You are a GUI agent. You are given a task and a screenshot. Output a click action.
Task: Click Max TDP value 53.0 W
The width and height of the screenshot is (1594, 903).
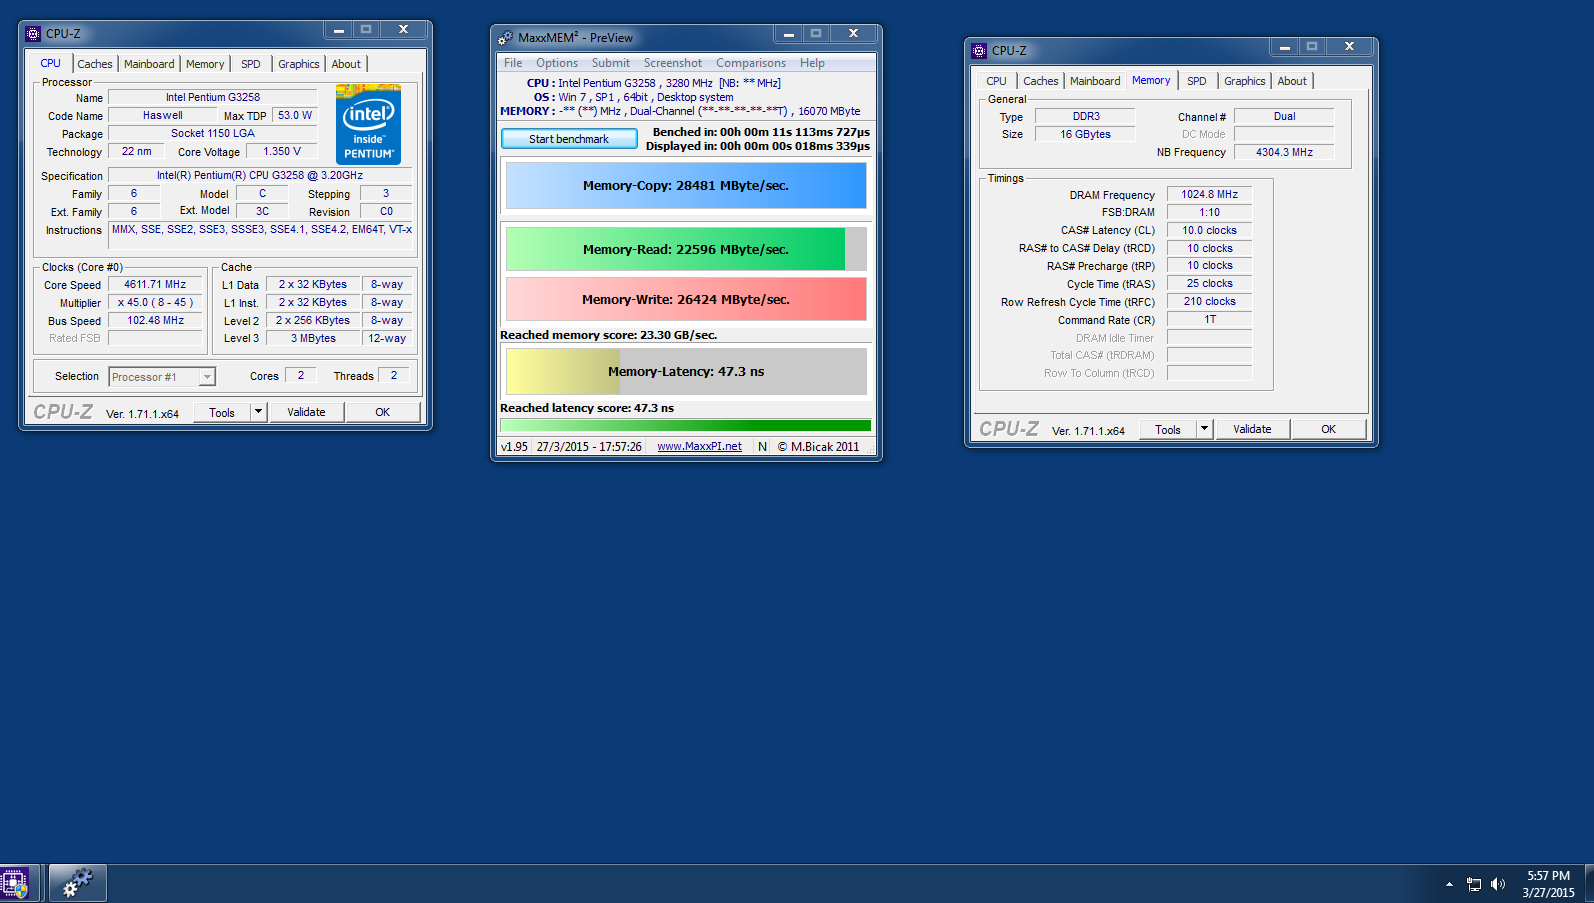pos(295,116)
